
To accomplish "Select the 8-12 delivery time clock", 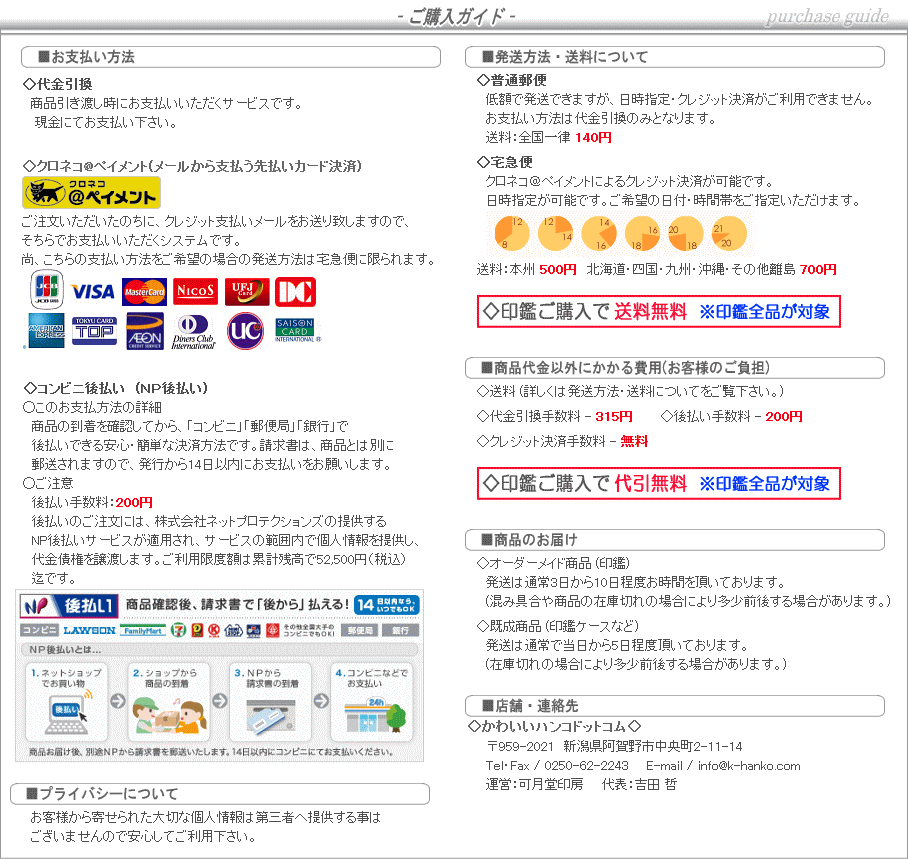I will pos(510,233).
